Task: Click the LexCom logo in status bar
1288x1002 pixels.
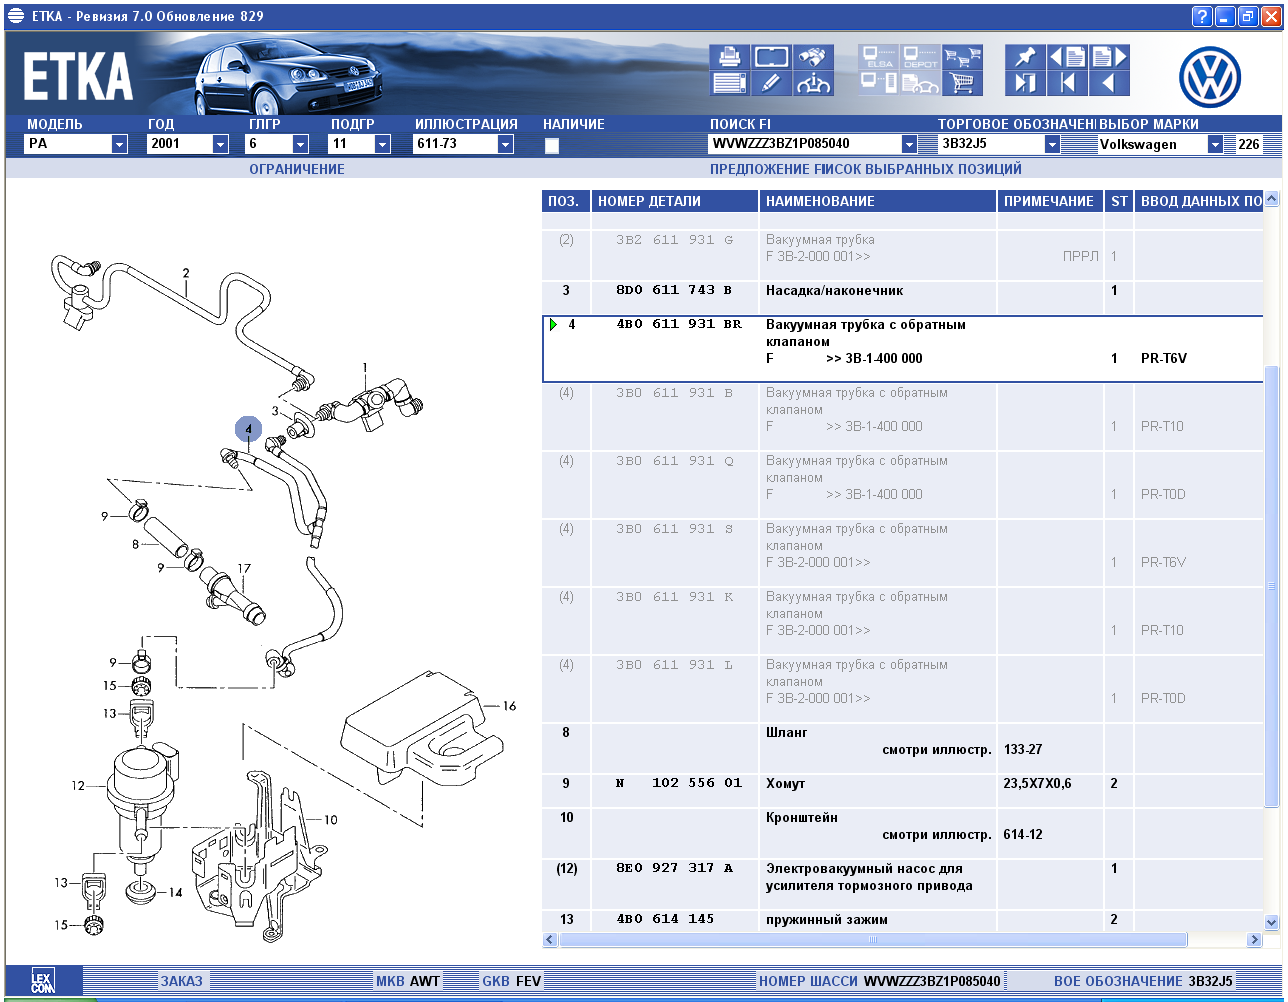Action: click(x=43, y=981)
